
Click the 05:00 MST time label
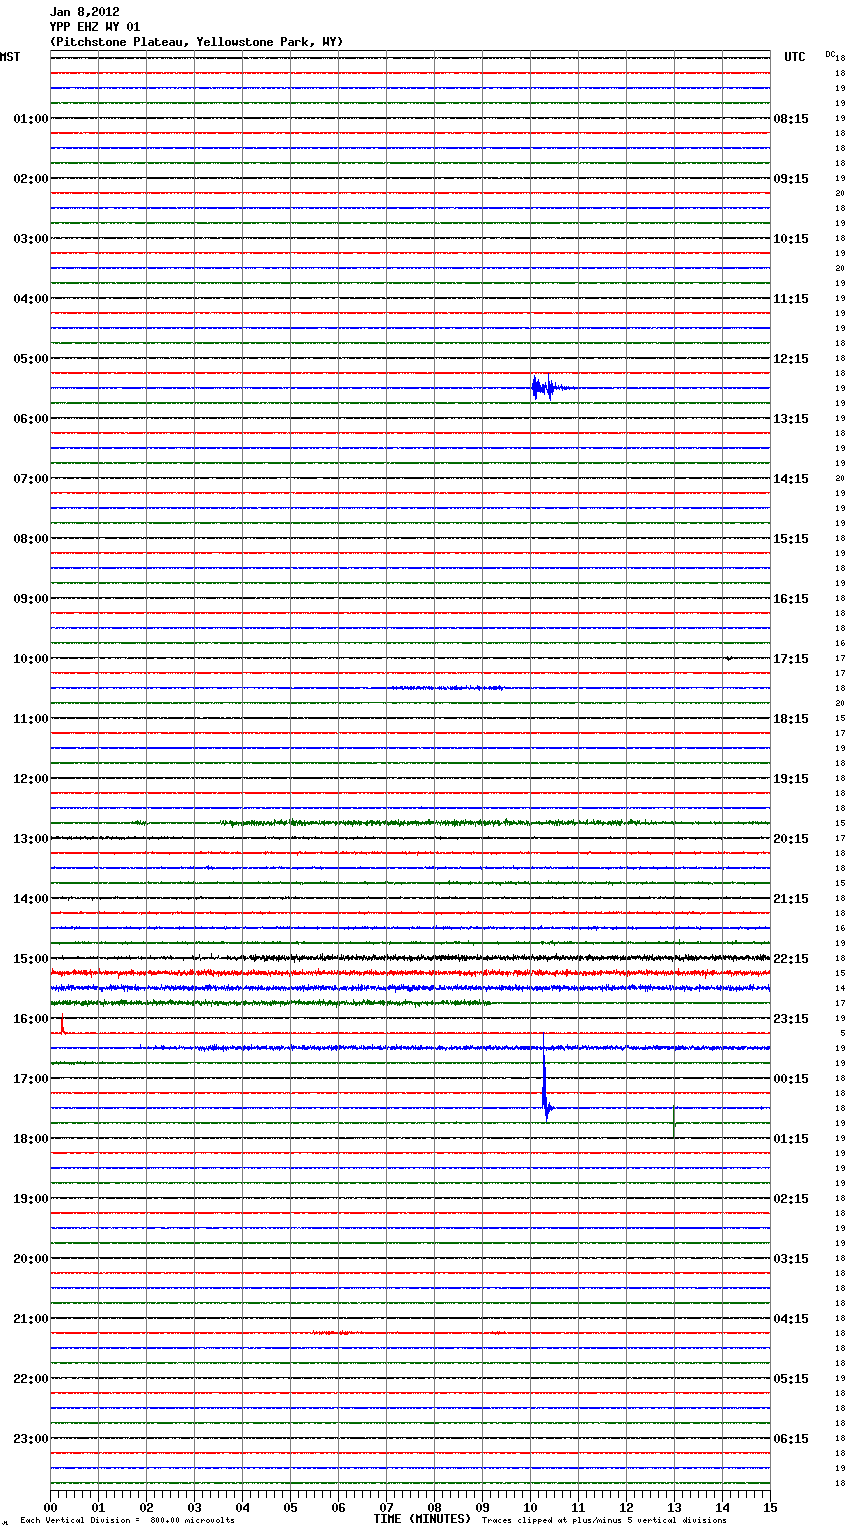coord(30,359)
